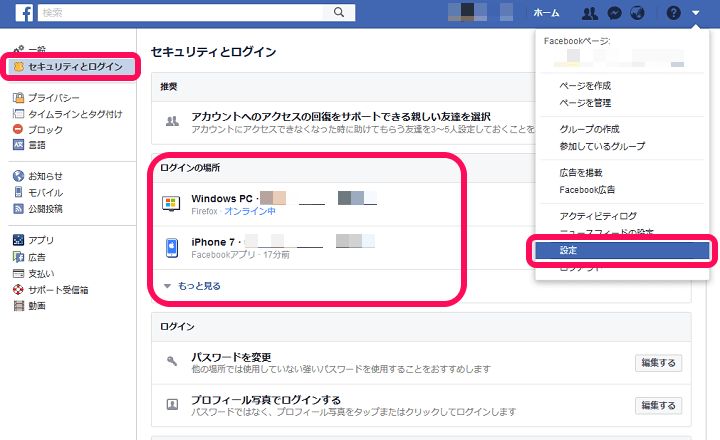Select ページを管理 in dropdown menu
The width and height of the screenshot is (720, 440).
point(585,103)
